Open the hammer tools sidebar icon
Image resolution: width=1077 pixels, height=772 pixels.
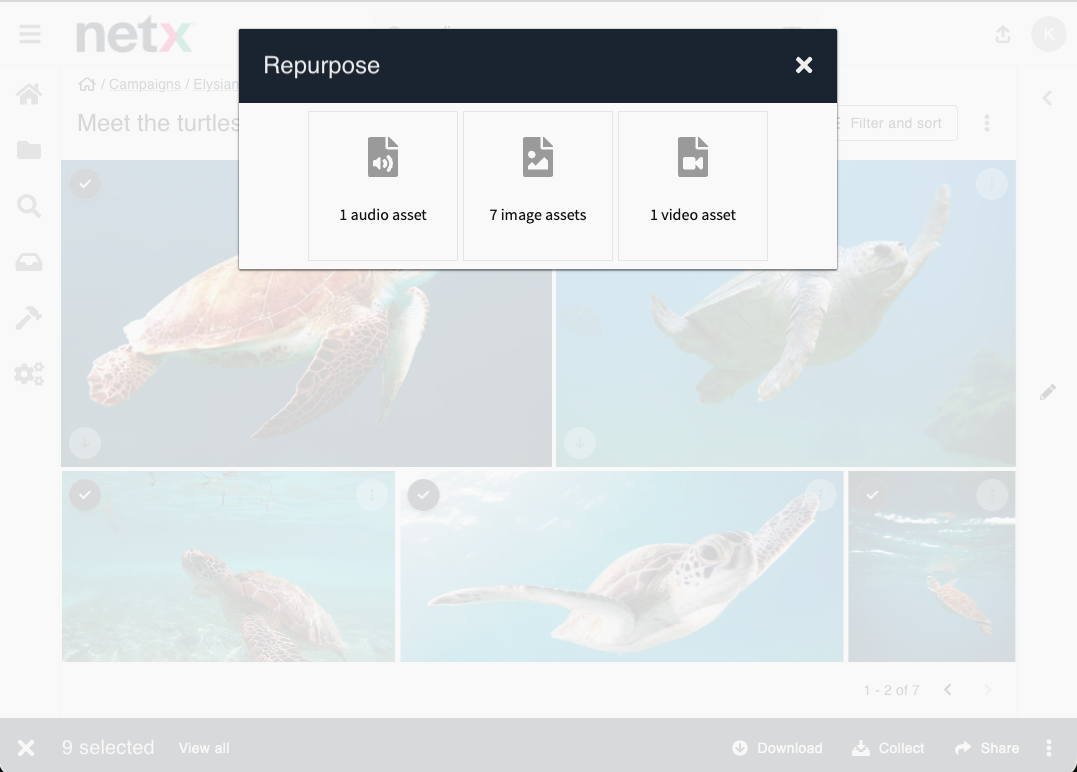pyautogui.click(x=29, y=318)
